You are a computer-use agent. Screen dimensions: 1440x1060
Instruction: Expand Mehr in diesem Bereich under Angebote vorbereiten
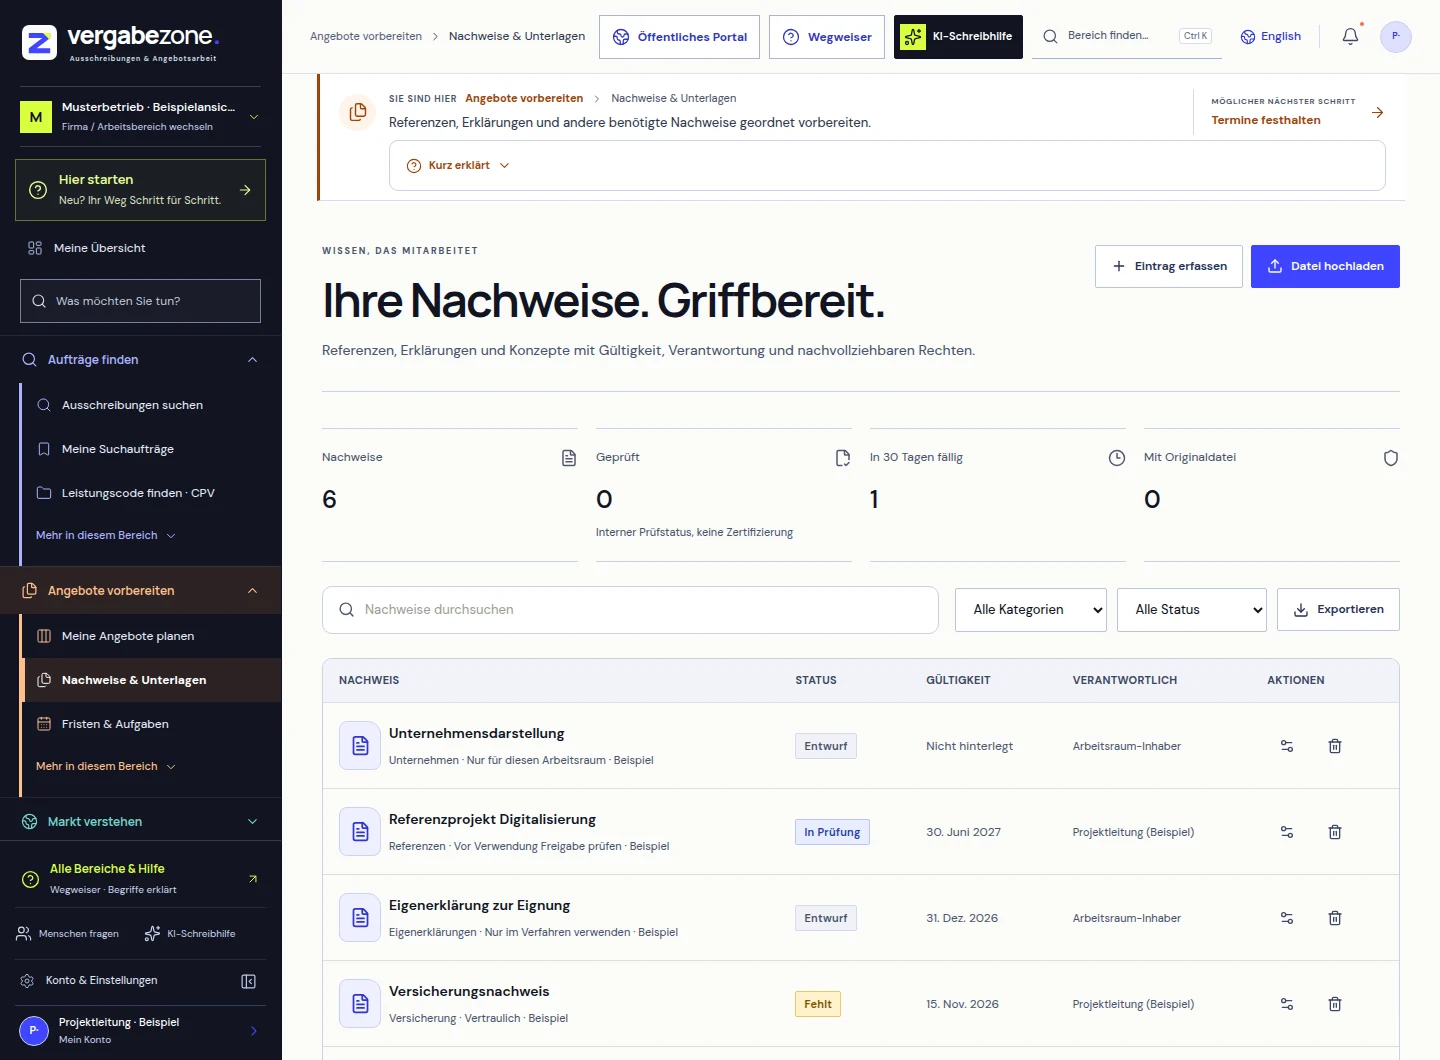(106, 767)
